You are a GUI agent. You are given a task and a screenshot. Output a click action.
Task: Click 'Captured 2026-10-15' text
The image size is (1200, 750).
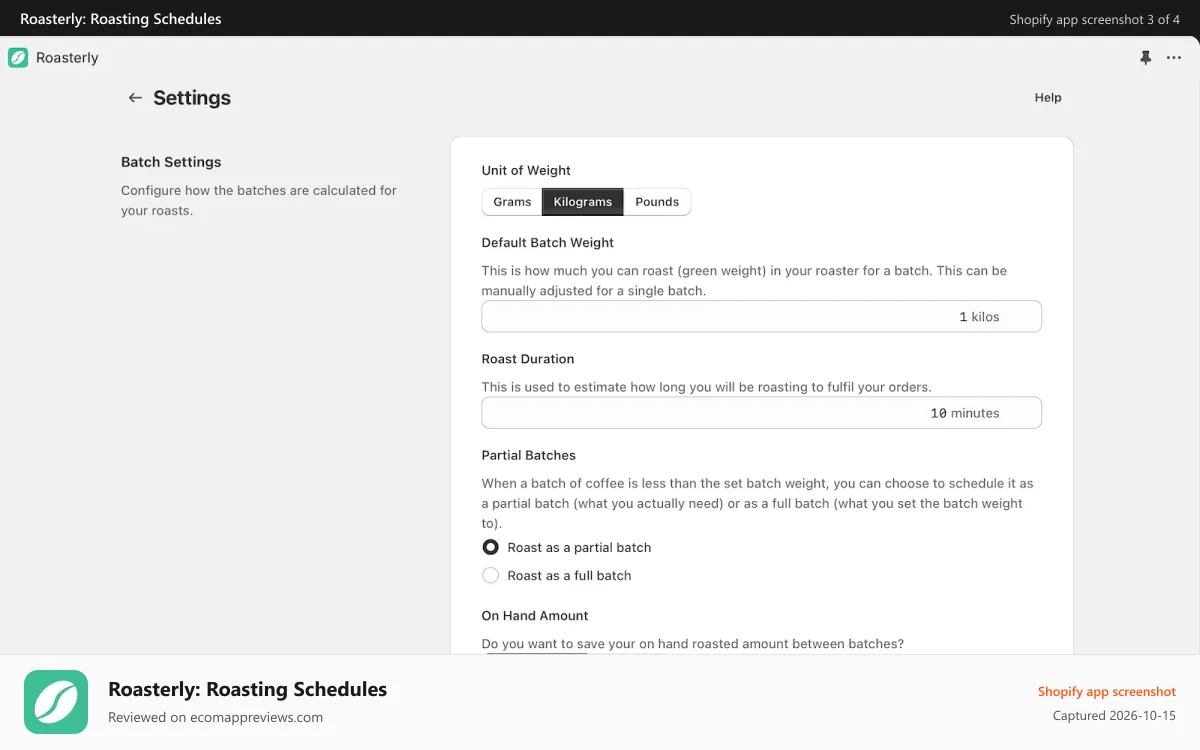[x=1114, y=716]
